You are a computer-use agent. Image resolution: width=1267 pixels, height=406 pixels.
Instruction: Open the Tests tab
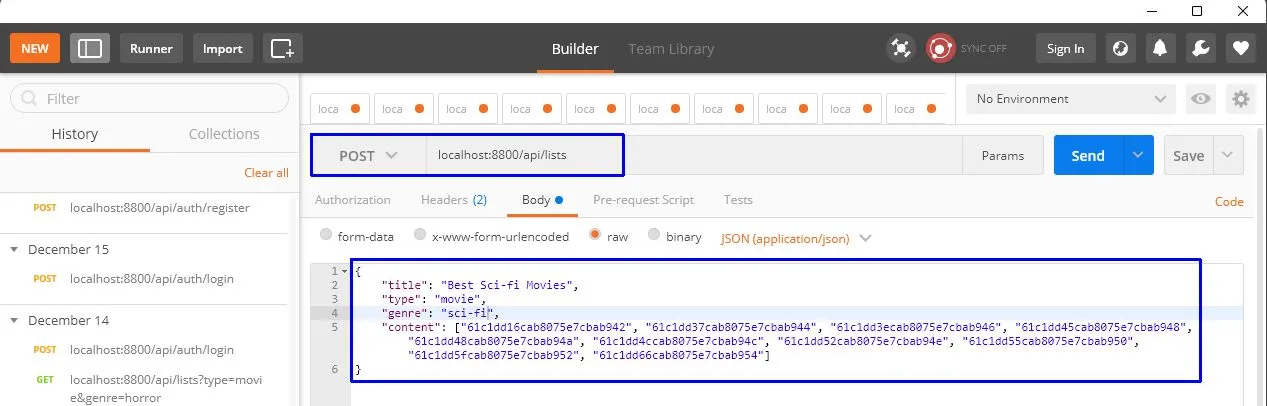tap(738, 200)
